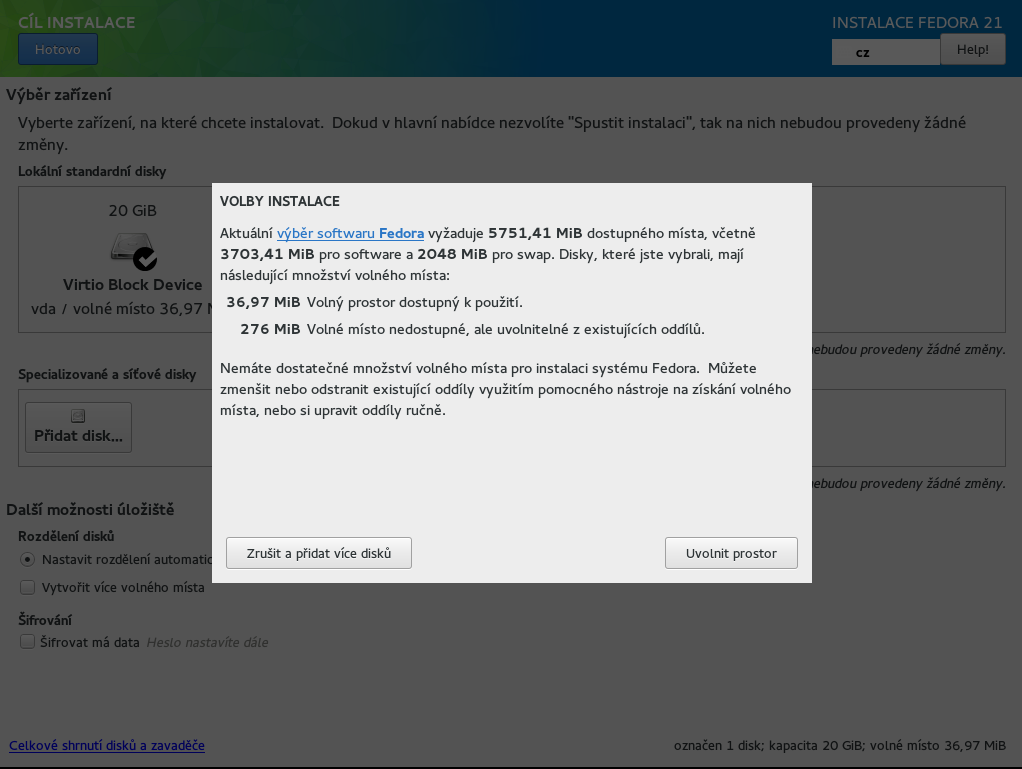The image size is (1022, 769).
Task: Click the VOLBY INSTALACE dialog title
Action: (x=280, y=201)
